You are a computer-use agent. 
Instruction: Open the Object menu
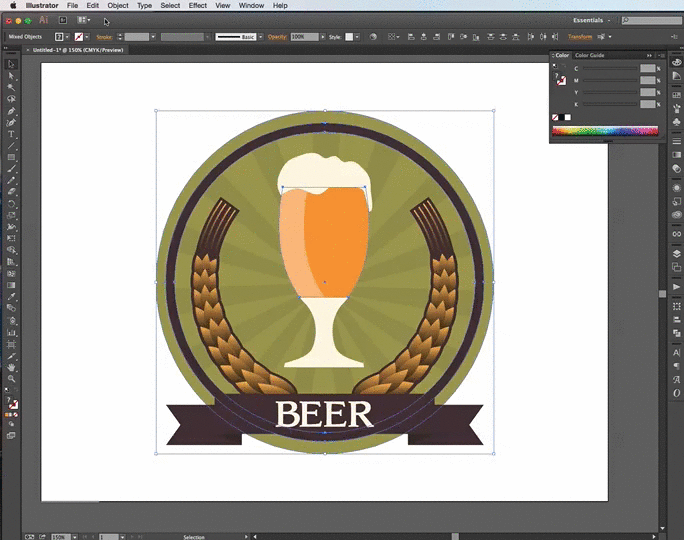[118, 6]
